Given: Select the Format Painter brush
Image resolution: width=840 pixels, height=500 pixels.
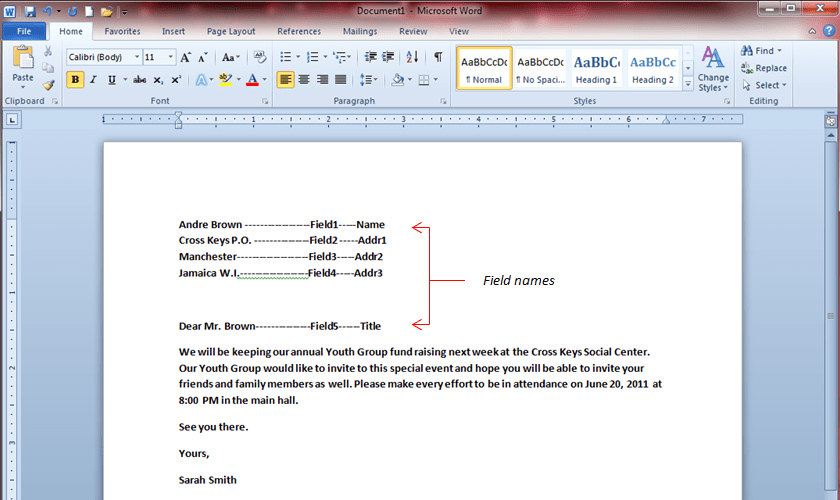Looking at the screenshot, I should 48,85.
